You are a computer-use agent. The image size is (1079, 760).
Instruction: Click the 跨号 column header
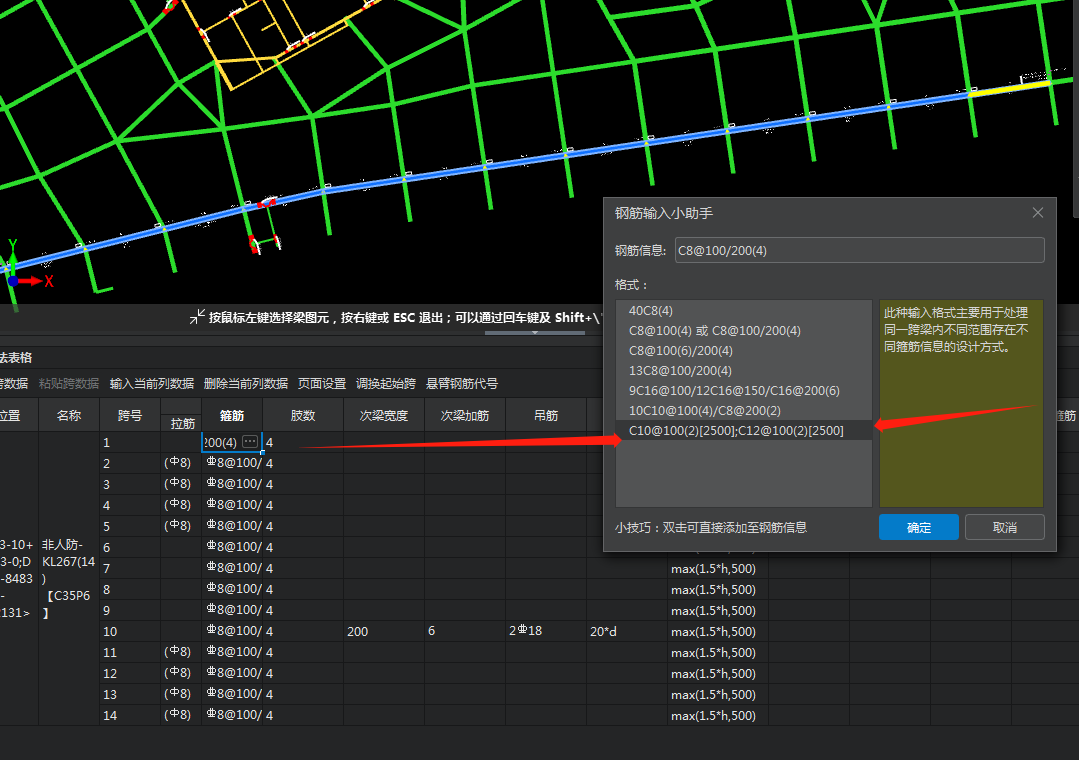[130, 415]
